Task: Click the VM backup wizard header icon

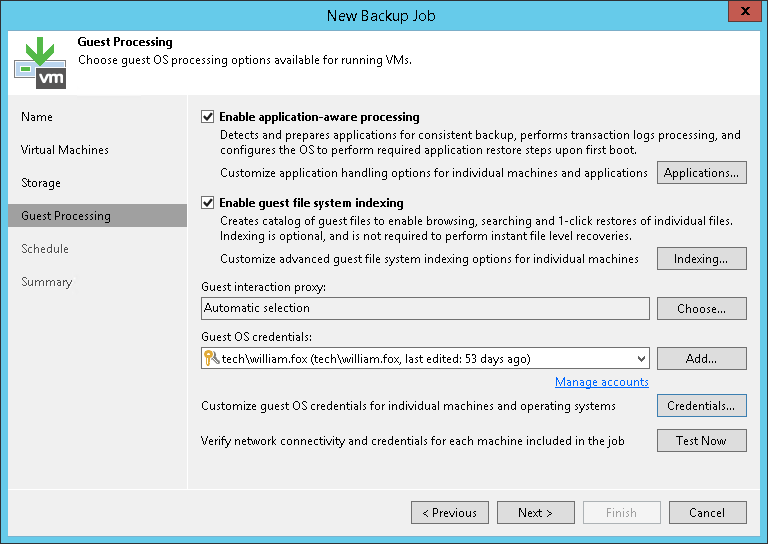Action: coord(40,62)
